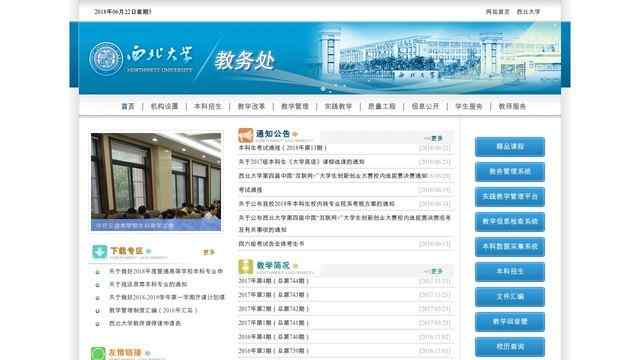This screenshot has width=640, height=360.
Task: Click the 教学回音壁 button
Action: point(510,322)
